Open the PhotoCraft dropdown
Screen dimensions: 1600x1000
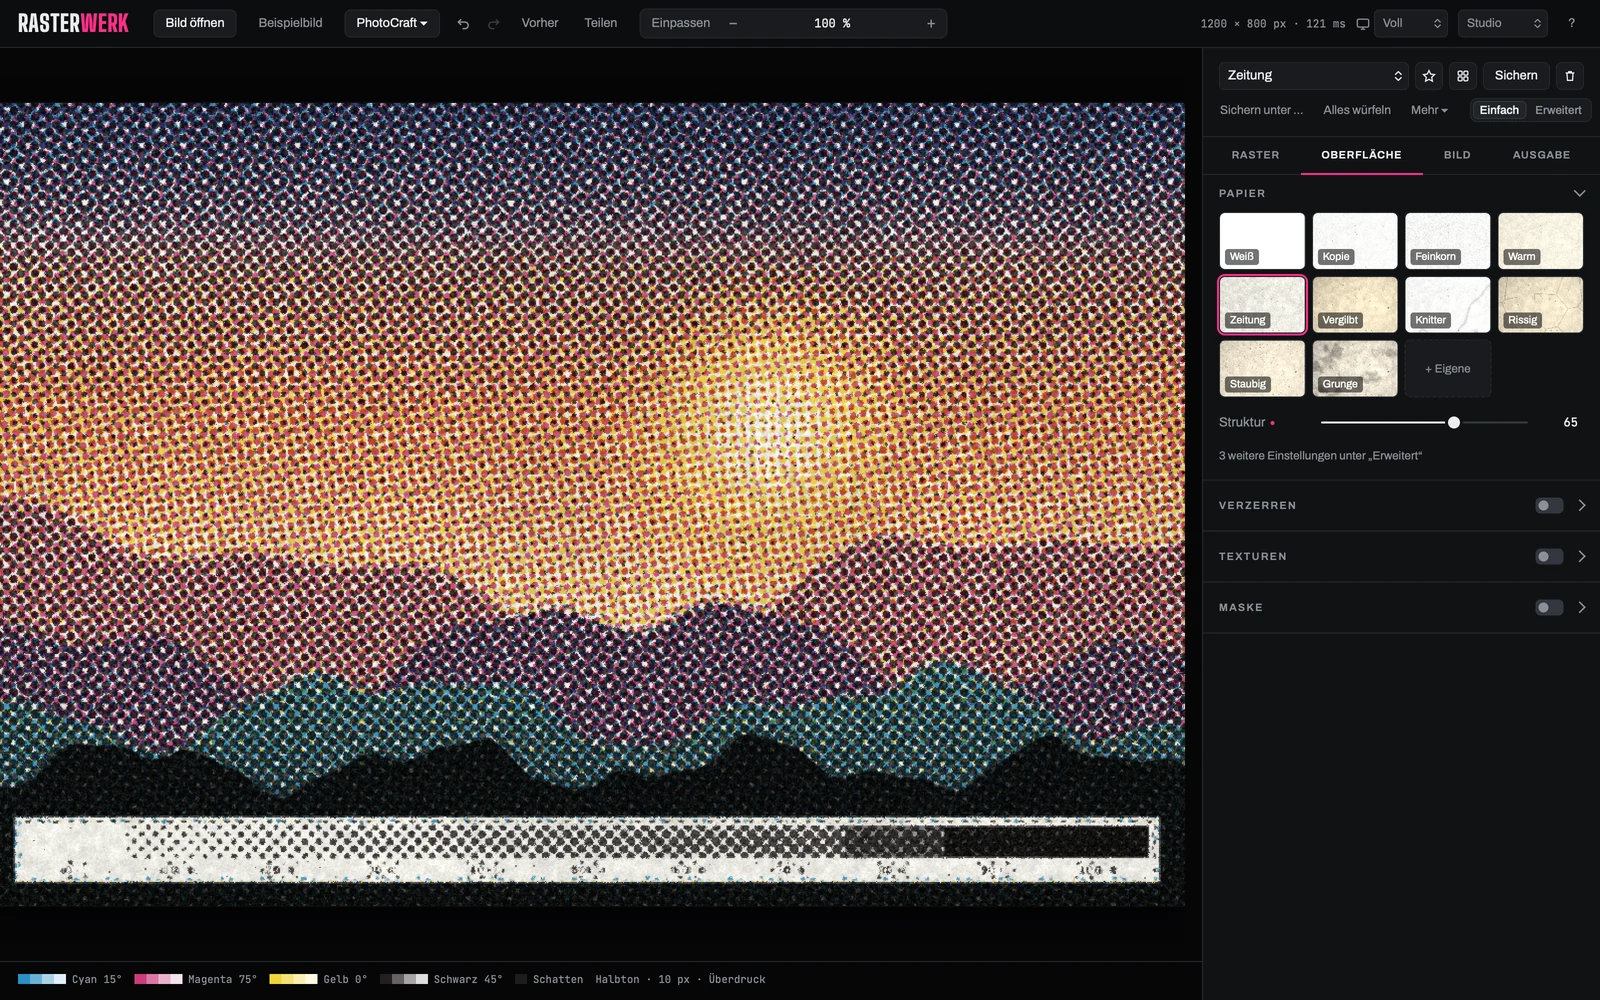tap(392, 23)
